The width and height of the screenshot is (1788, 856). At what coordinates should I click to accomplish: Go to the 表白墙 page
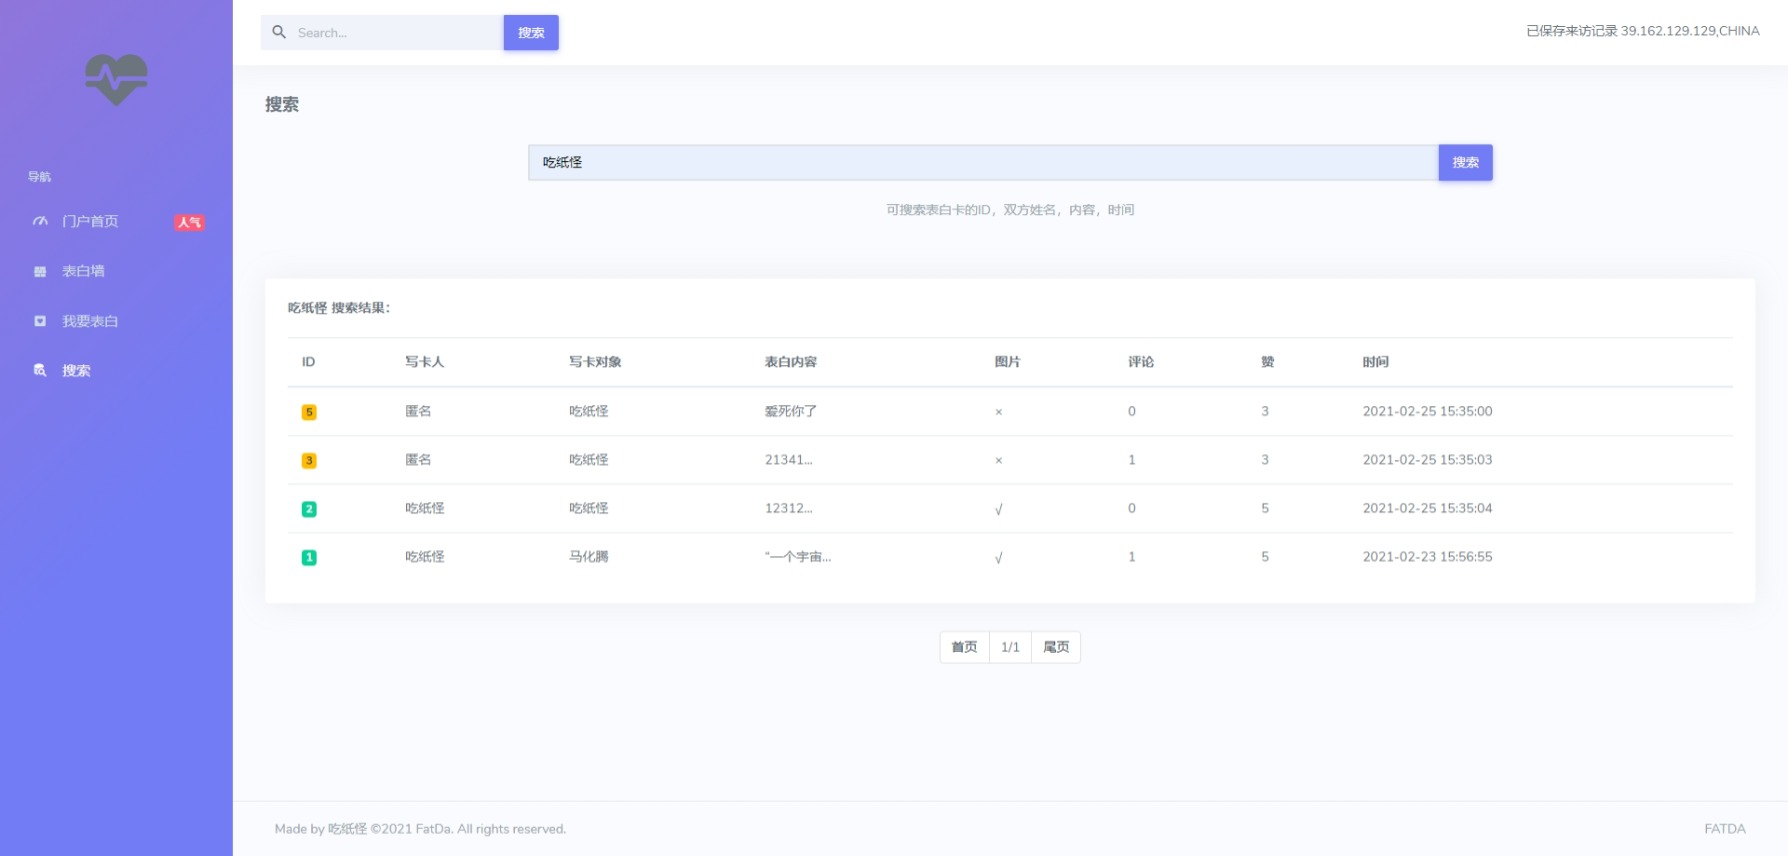tap(83, 271)
